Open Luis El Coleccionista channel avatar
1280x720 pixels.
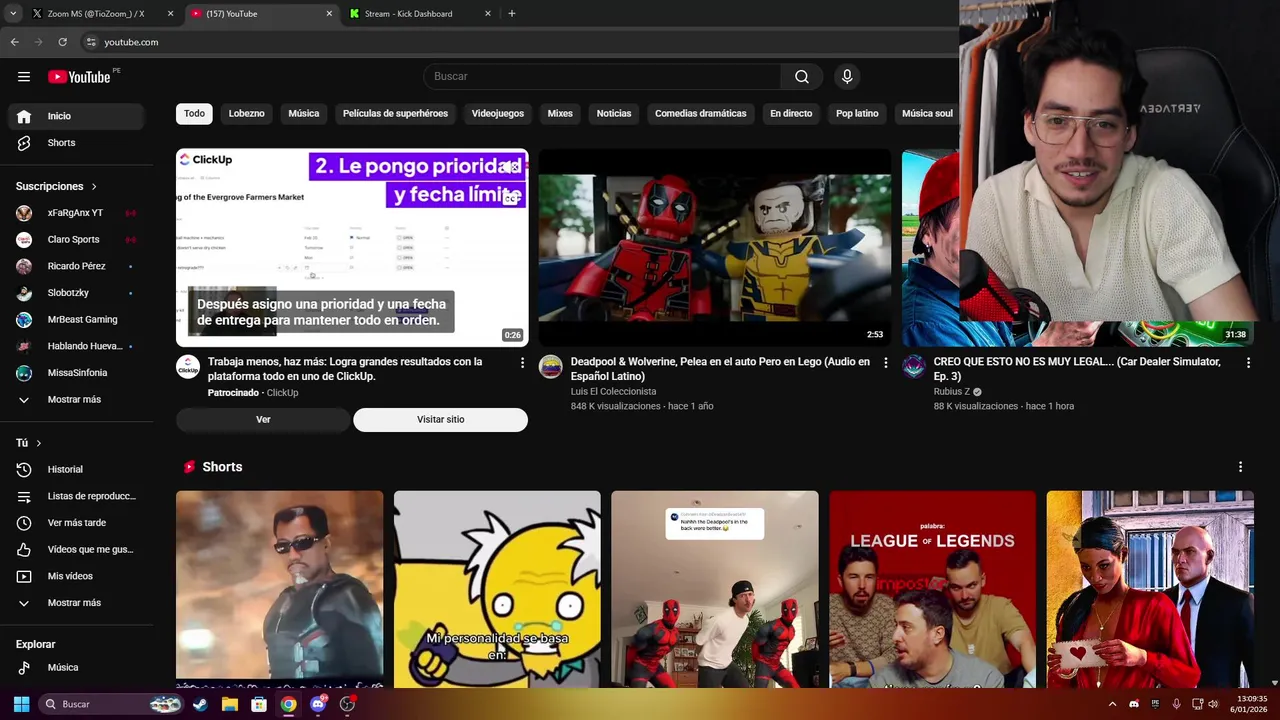(x=551, y=367)
